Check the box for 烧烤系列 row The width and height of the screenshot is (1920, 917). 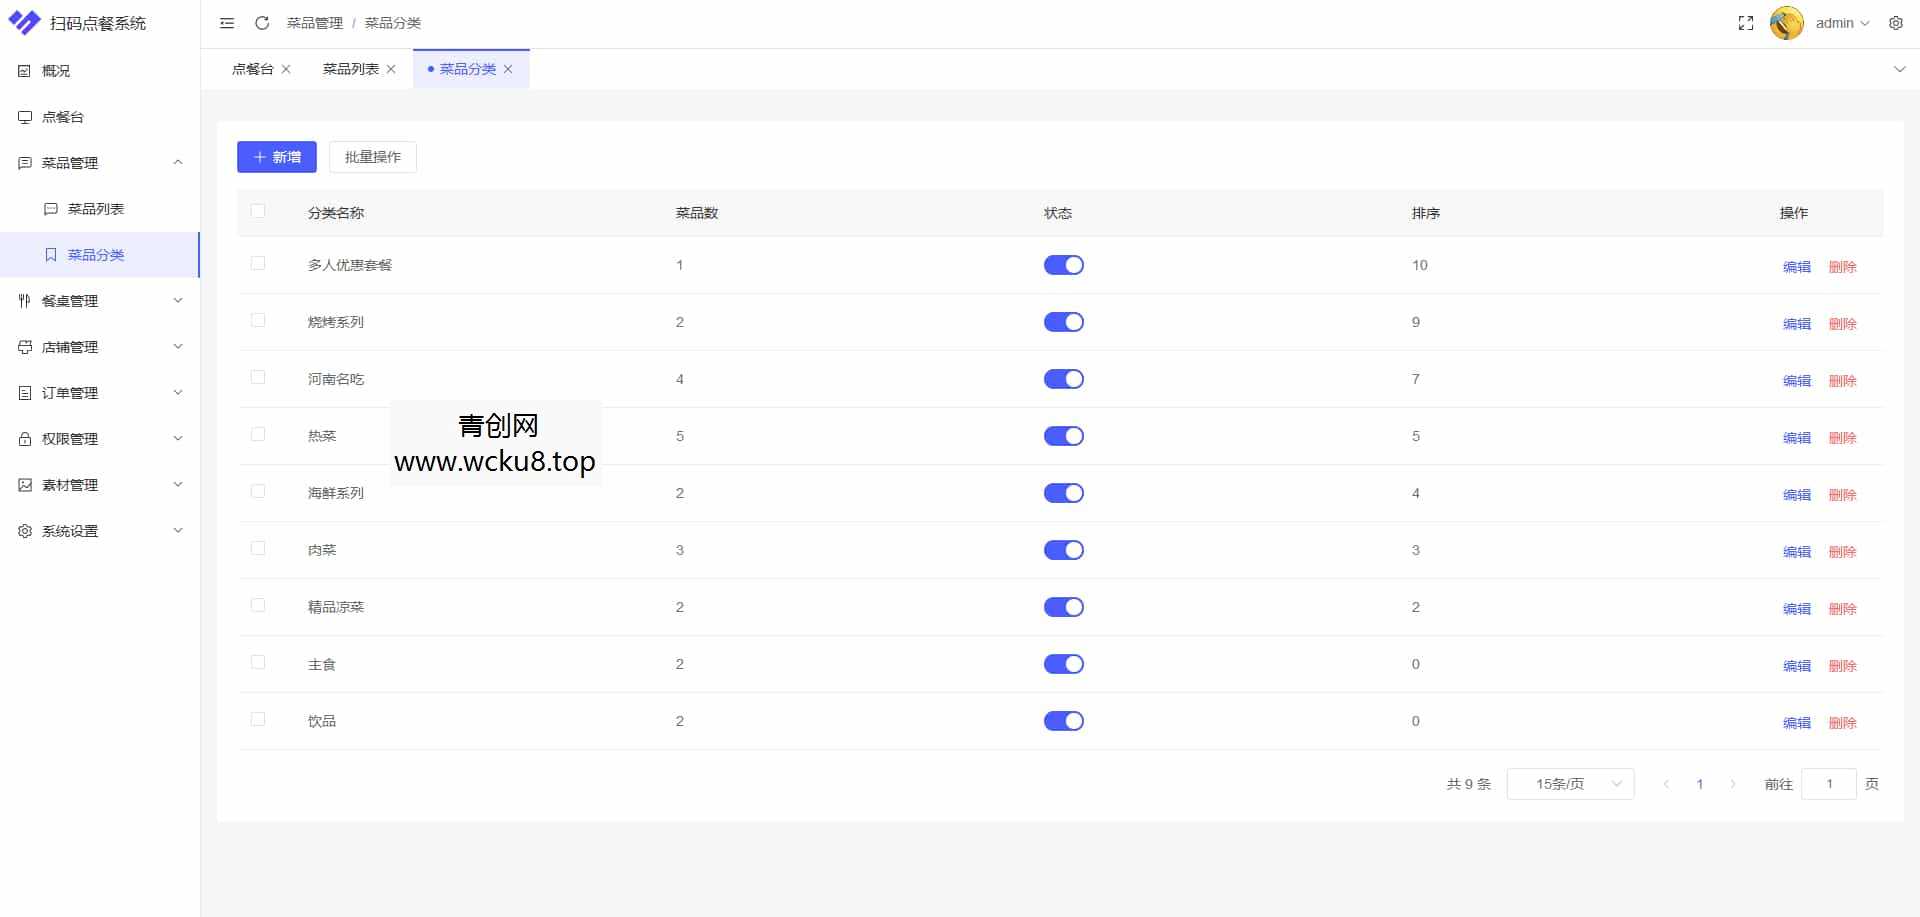258,320
